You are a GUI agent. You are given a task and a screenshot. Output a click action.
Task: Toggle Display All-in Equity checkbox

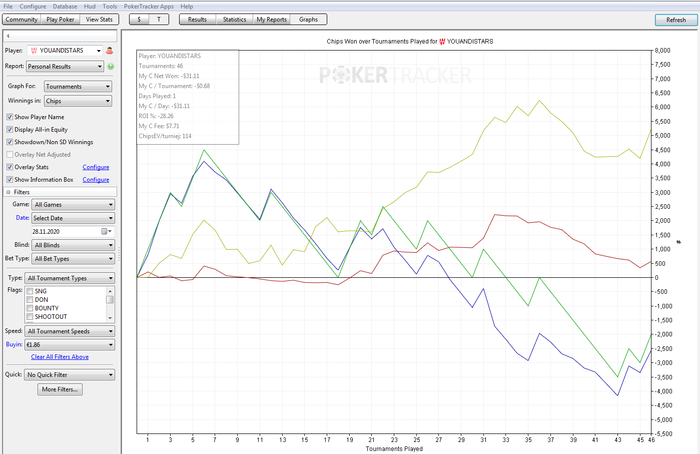click(9, 129)
